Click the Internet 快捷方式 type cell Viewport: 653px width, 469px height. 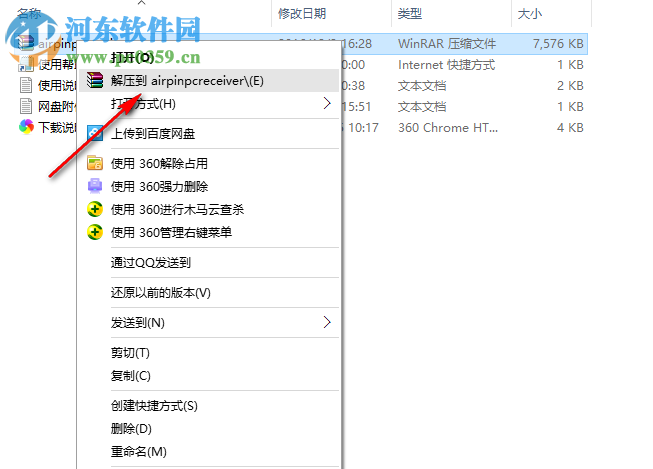[446, 65]
